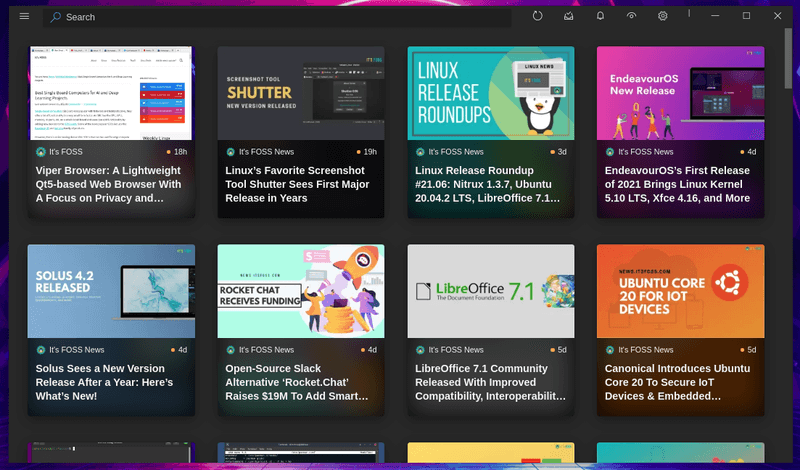Click the search magnifier icon

pos(55,17)
